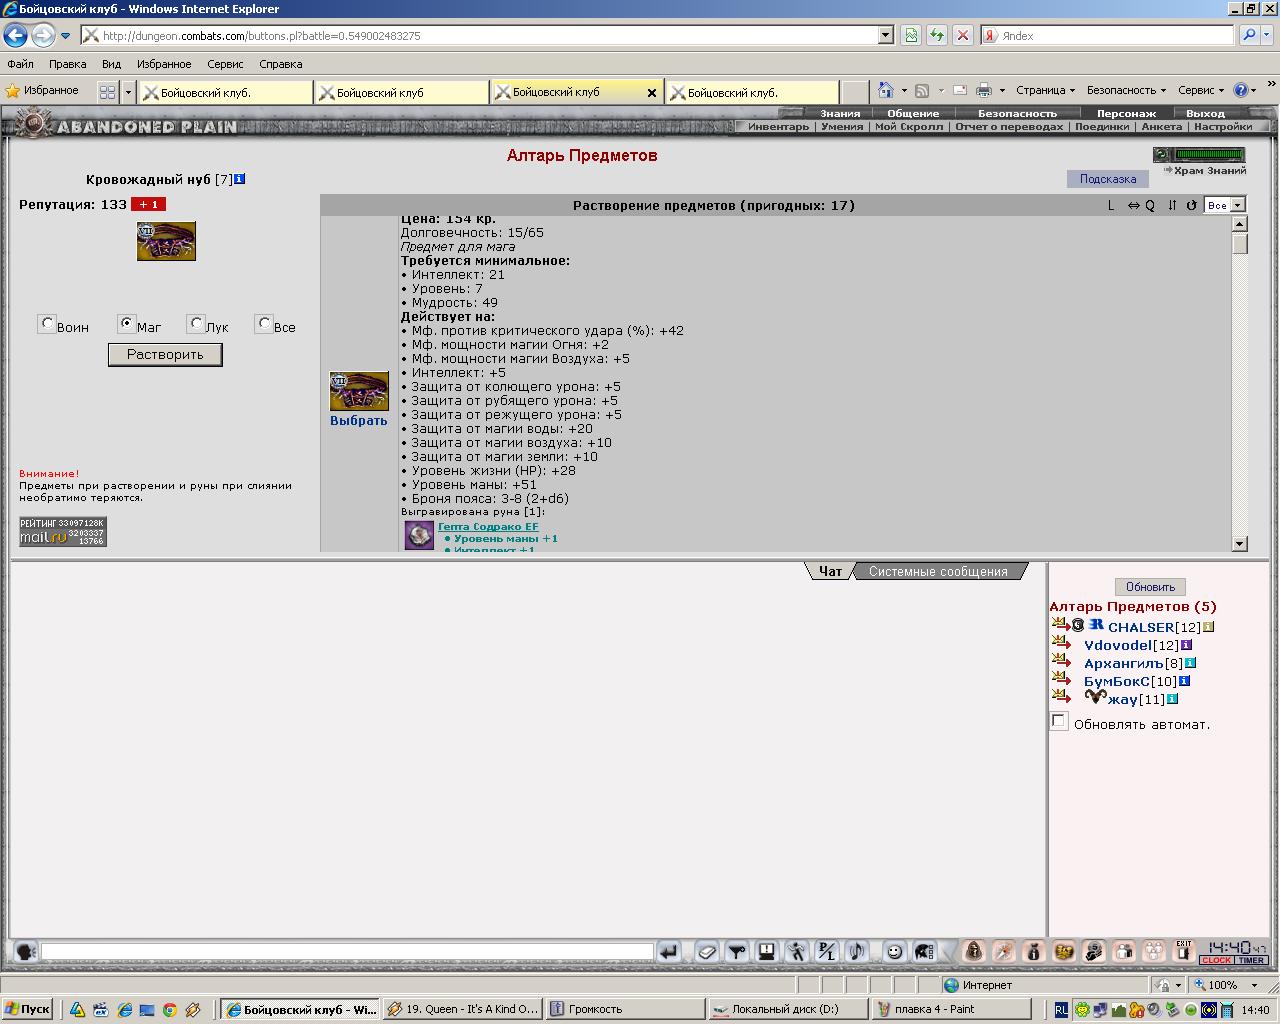Select the Все radio button
The width and height of the screenshot is (1280, 1024).
click(263, 323)
